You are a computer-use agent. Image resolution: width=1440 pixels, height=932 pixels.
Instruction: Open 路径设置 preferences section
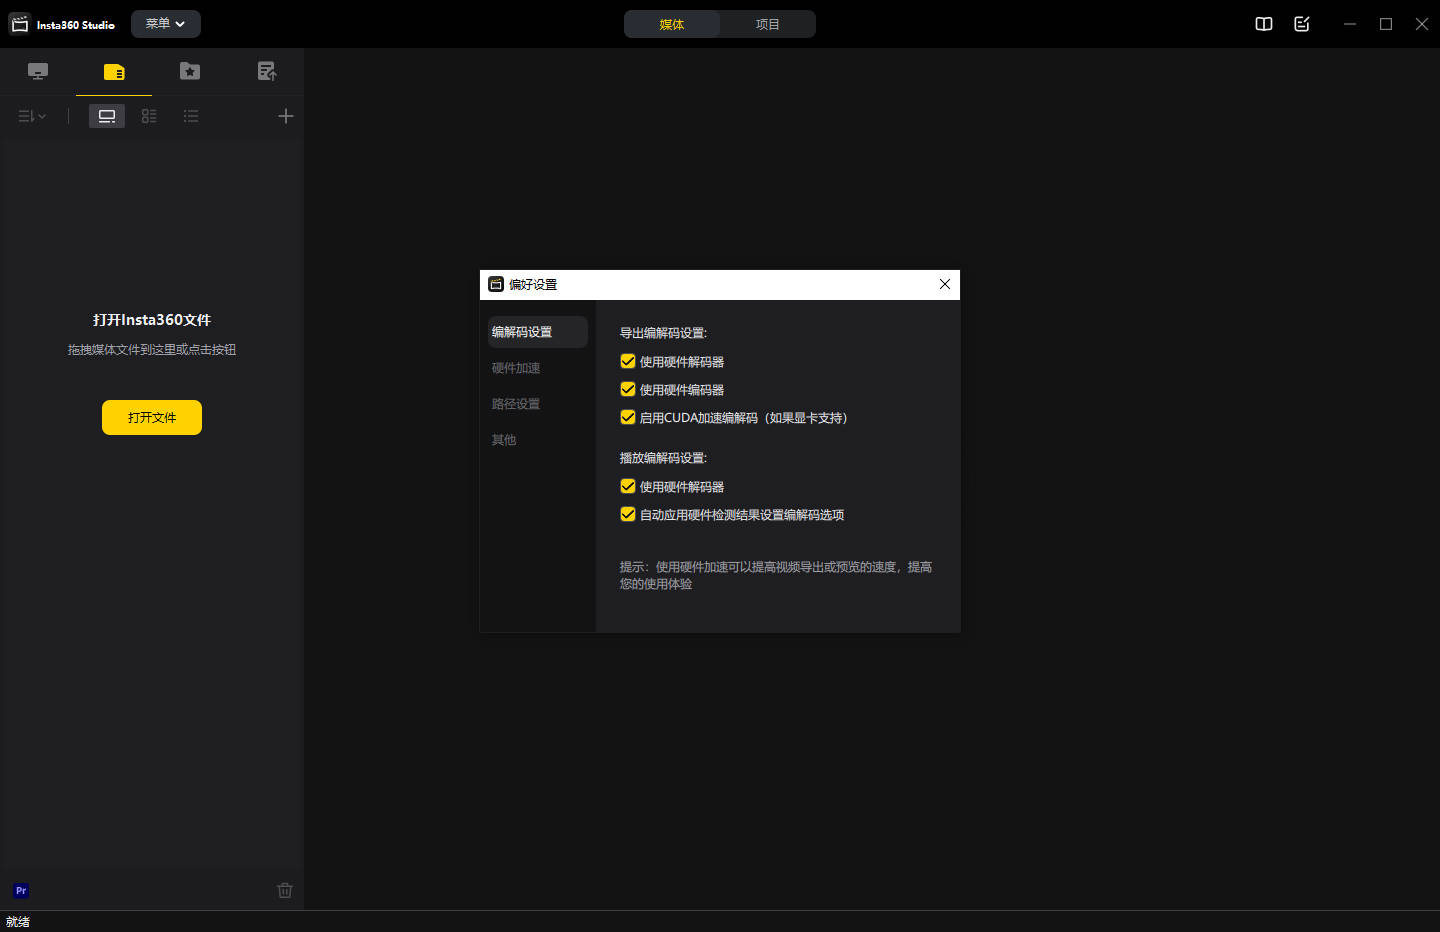(x=516, y=404)
